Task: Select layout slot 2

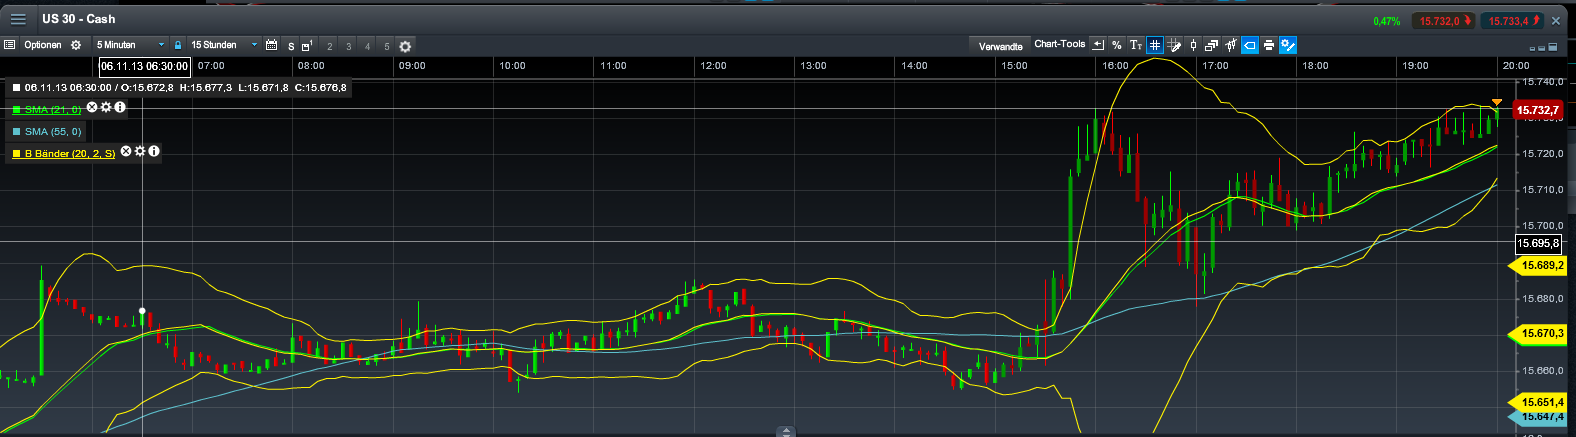Action: coord(330,46)
